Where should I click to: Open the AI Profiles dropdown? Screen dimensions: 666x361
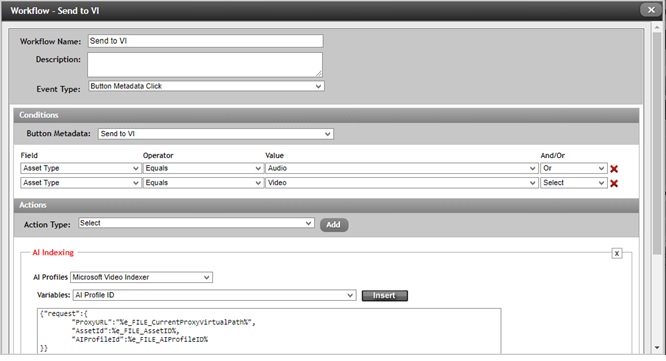pos(141,277)
